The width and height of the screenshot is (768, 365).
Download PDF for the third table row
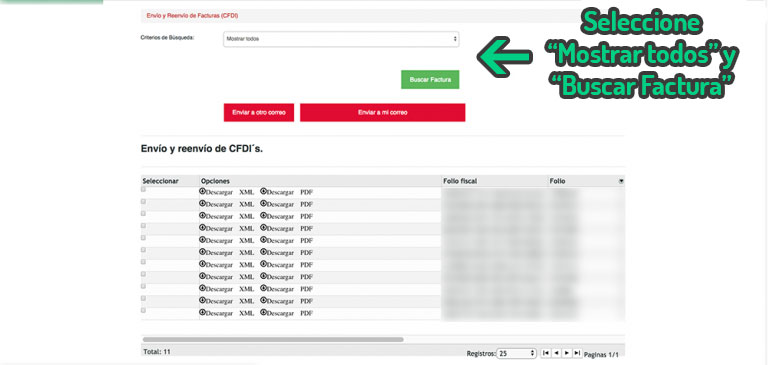(x=287, y=216)
